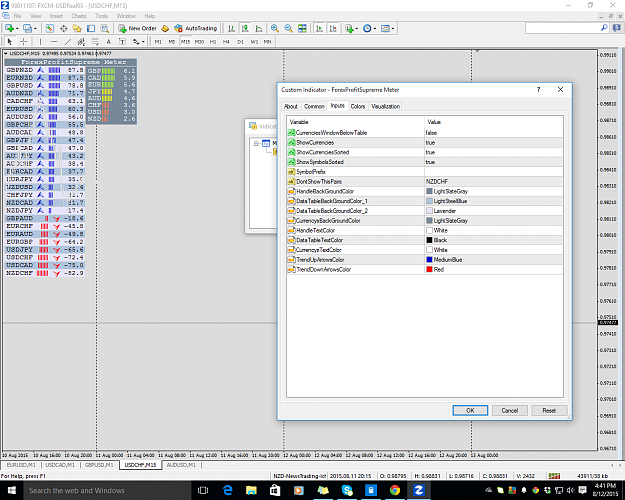Select the DataTableTextColor Black swatch
This screenshot has width=625, height=500.
[x=429, y=240]
